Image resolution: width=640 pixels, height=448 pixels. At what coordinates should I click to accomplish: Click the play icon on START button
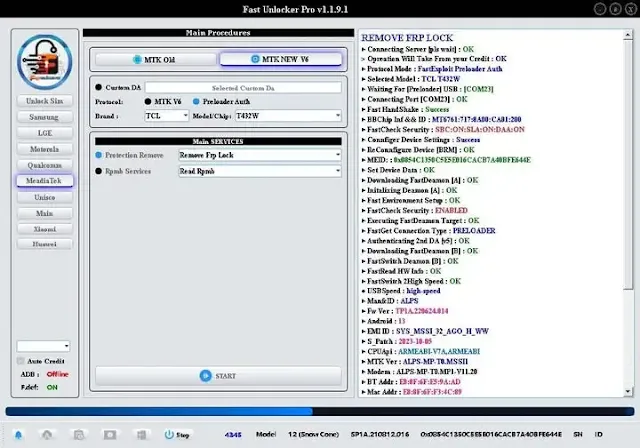click(205, 376)
